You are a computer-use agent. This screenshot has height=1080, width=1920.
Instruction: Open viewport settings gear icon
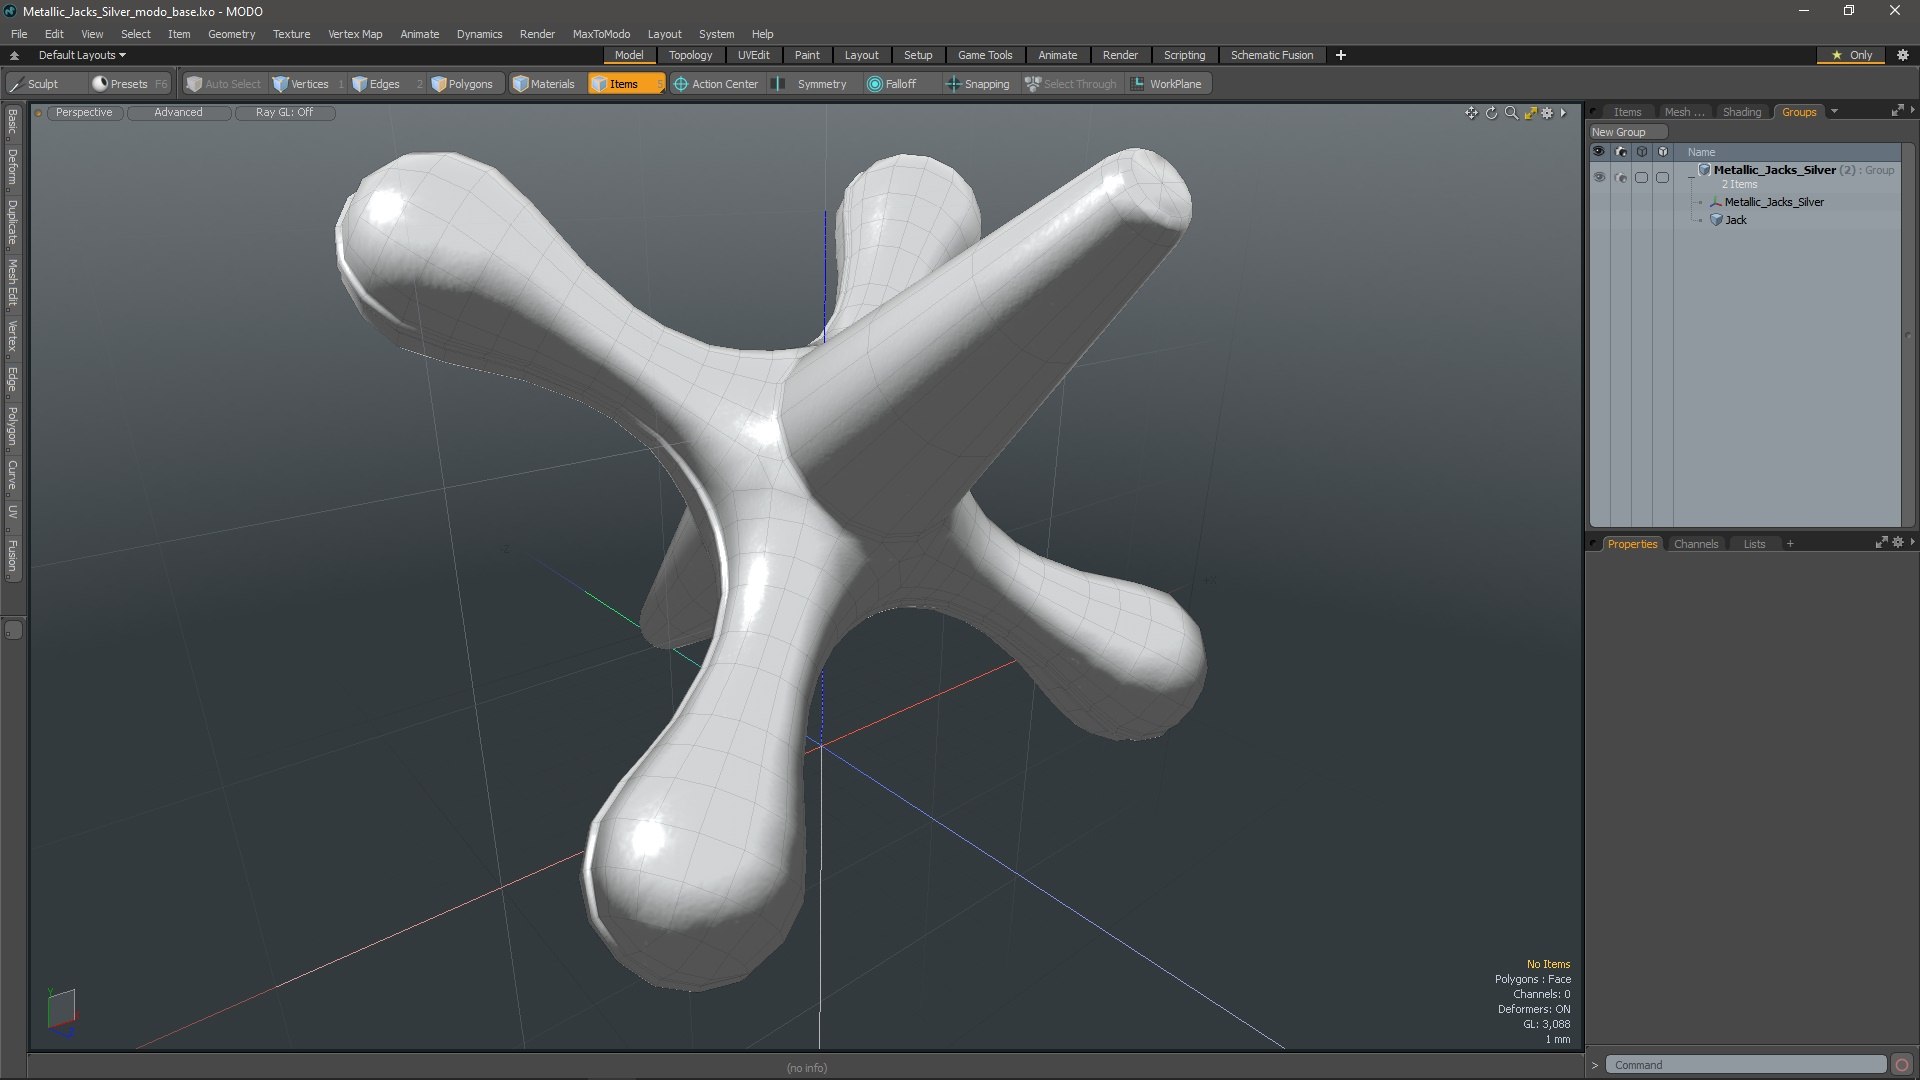(x=1547, y=113)
